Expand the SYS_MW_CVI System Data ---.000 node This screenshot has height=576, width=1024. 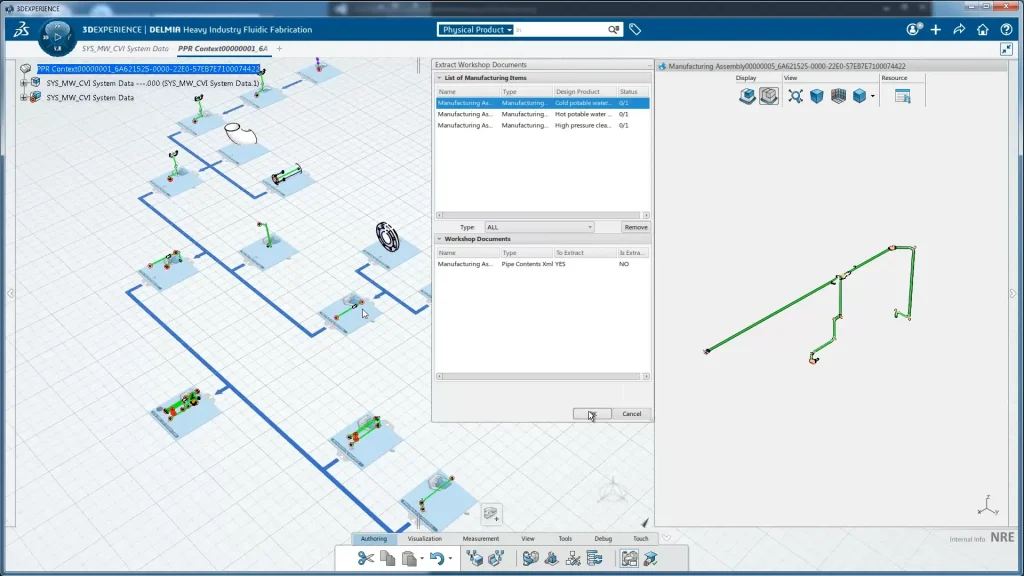(24, 83)
